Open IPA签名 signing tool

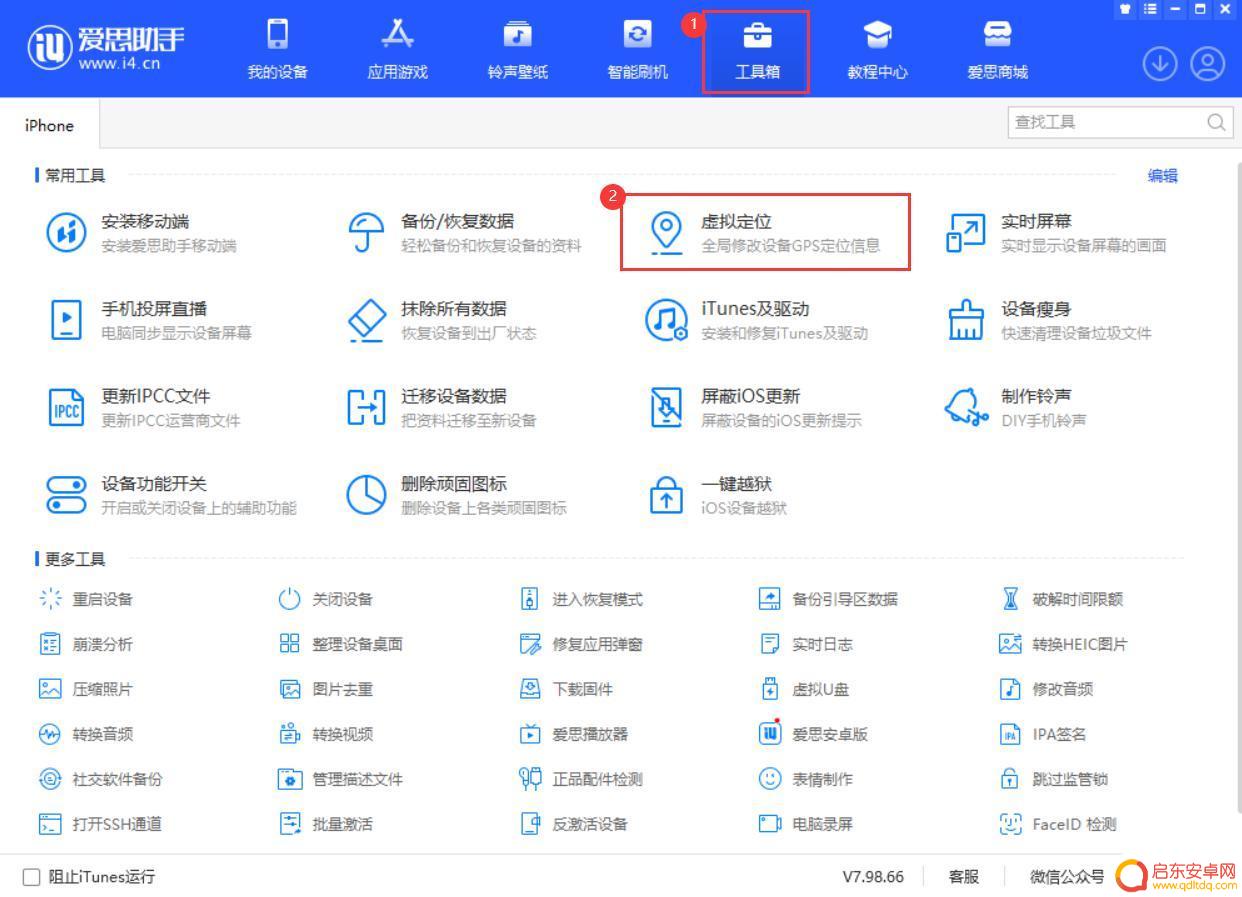(1043, 734)
